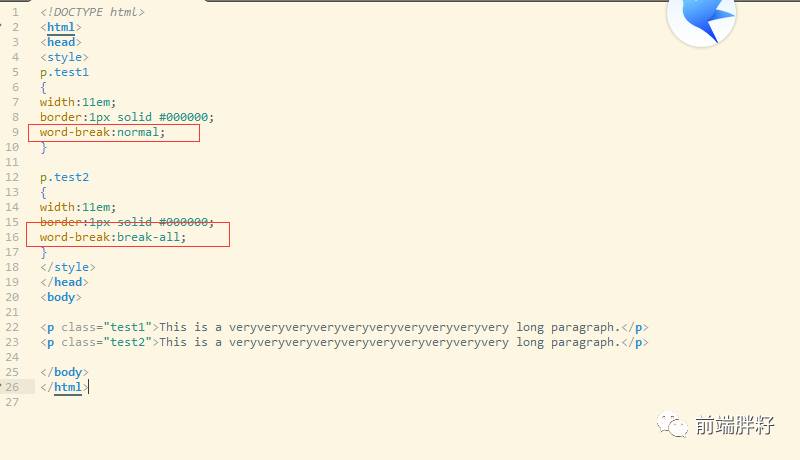Click the "#000000" color value on line 8
Screen dimensions: 800x460
point(184,117)
